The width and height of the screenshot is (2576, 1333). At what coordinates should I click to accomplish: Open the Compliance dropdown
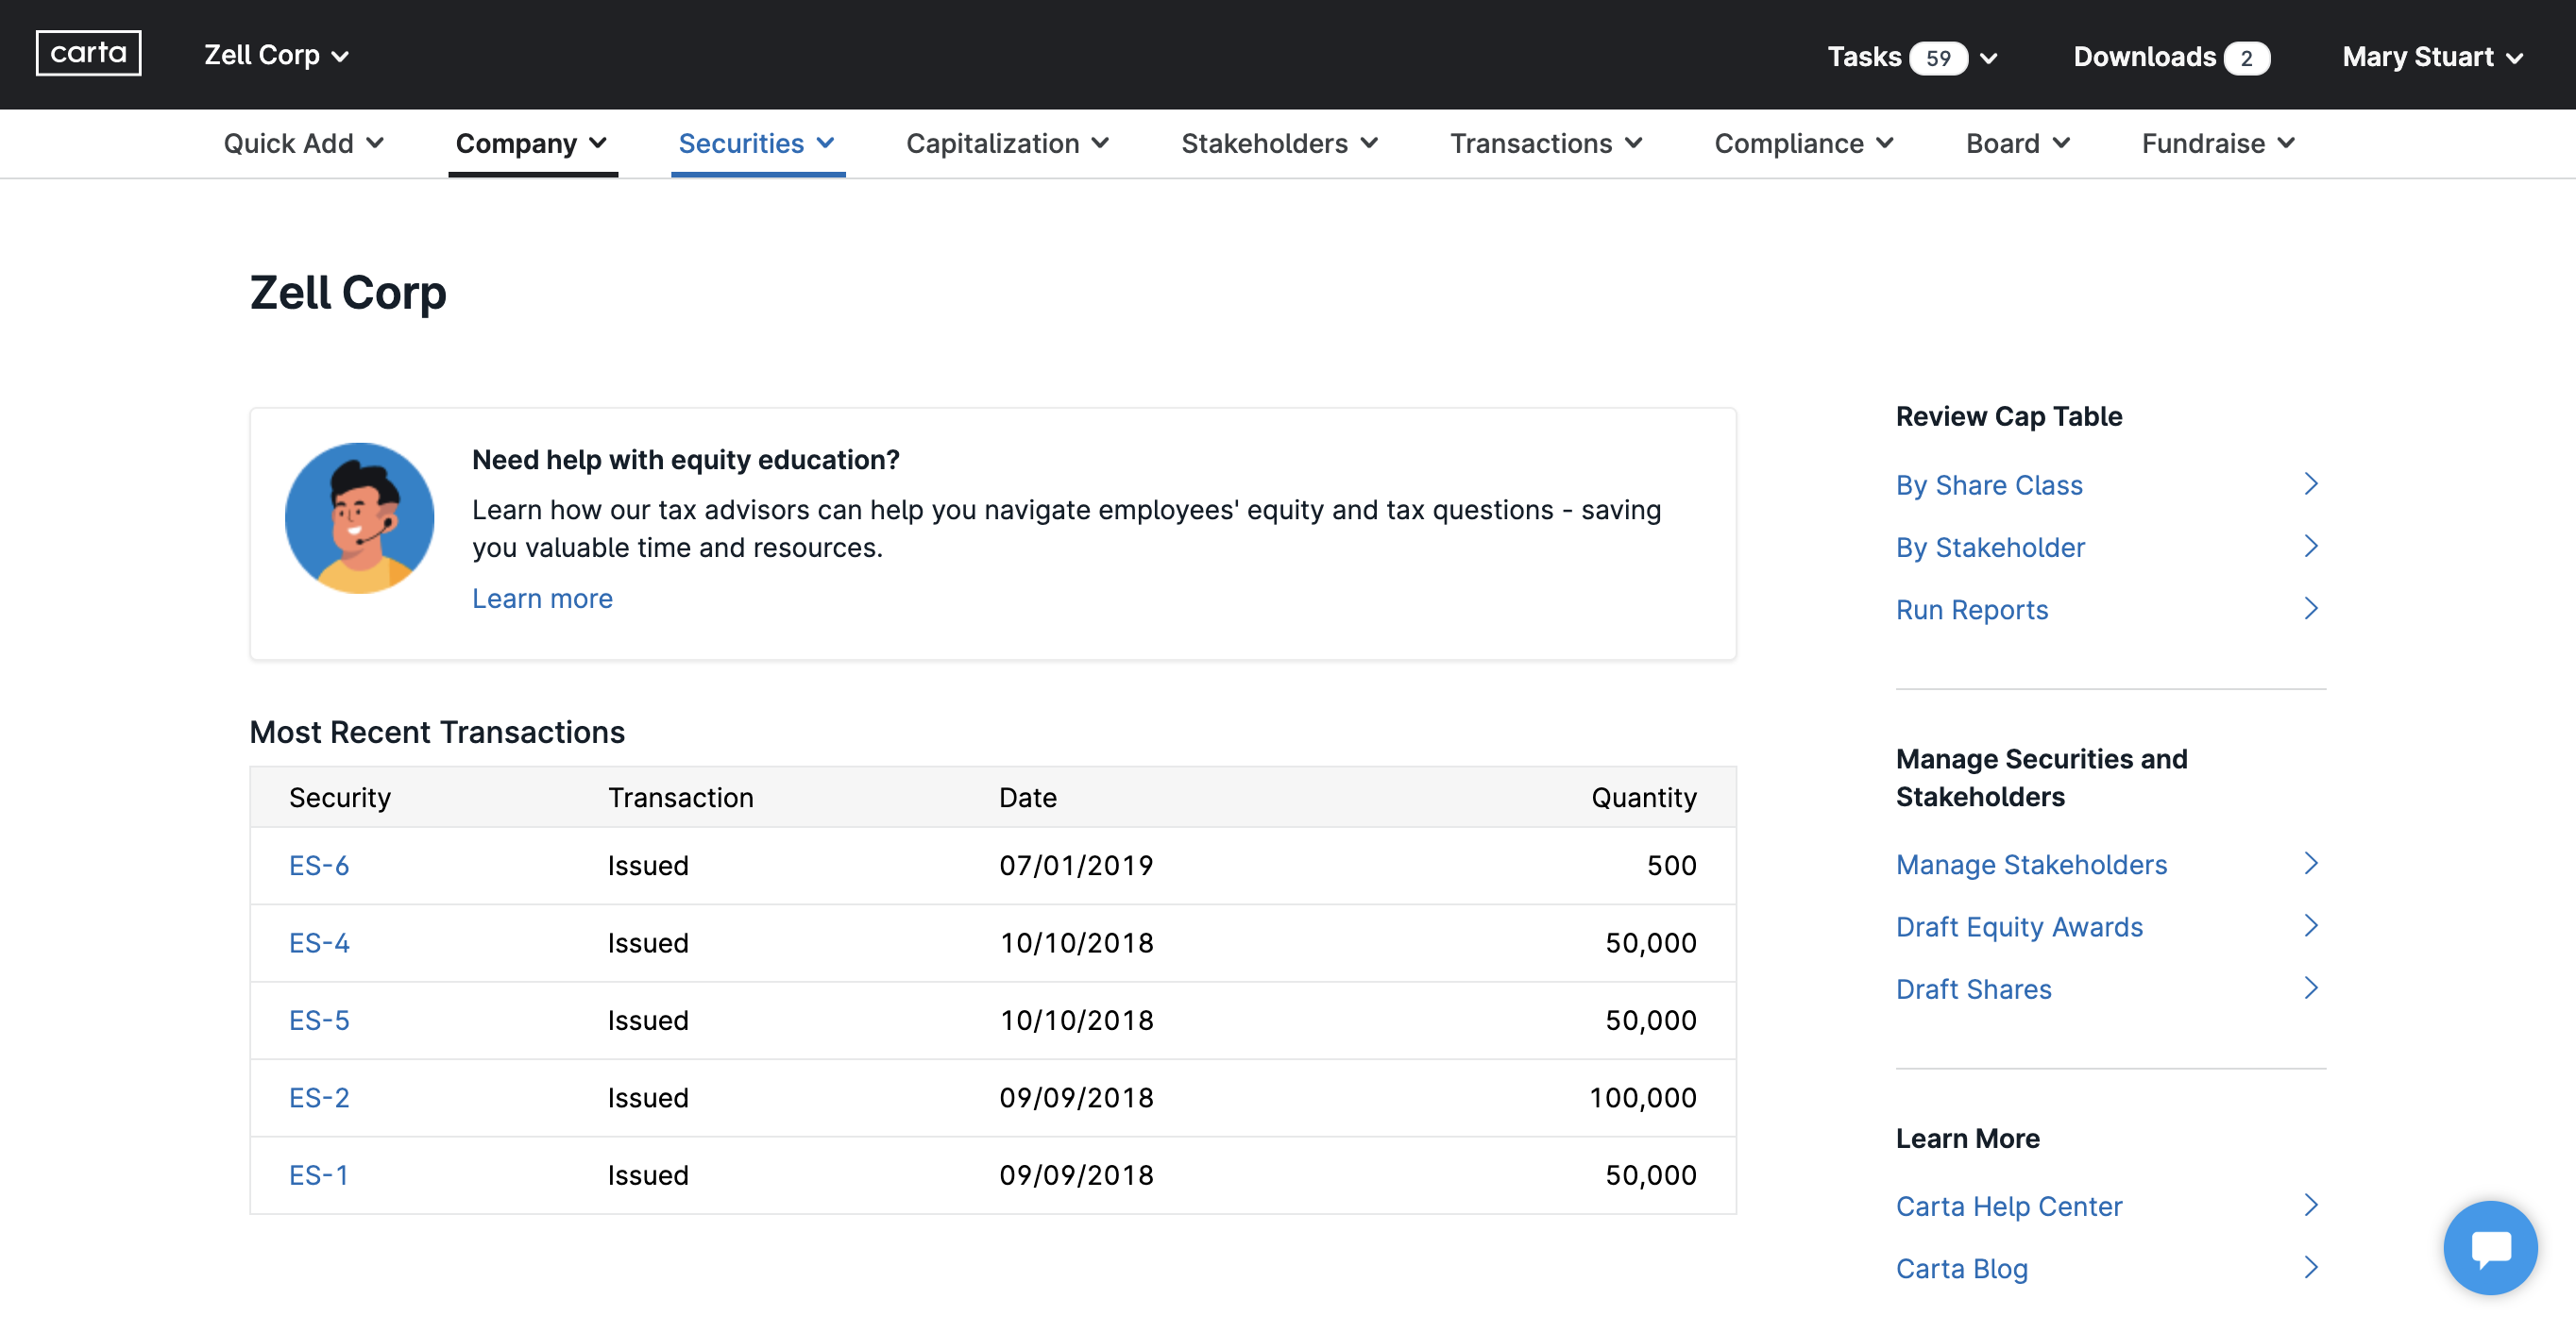1804,143
